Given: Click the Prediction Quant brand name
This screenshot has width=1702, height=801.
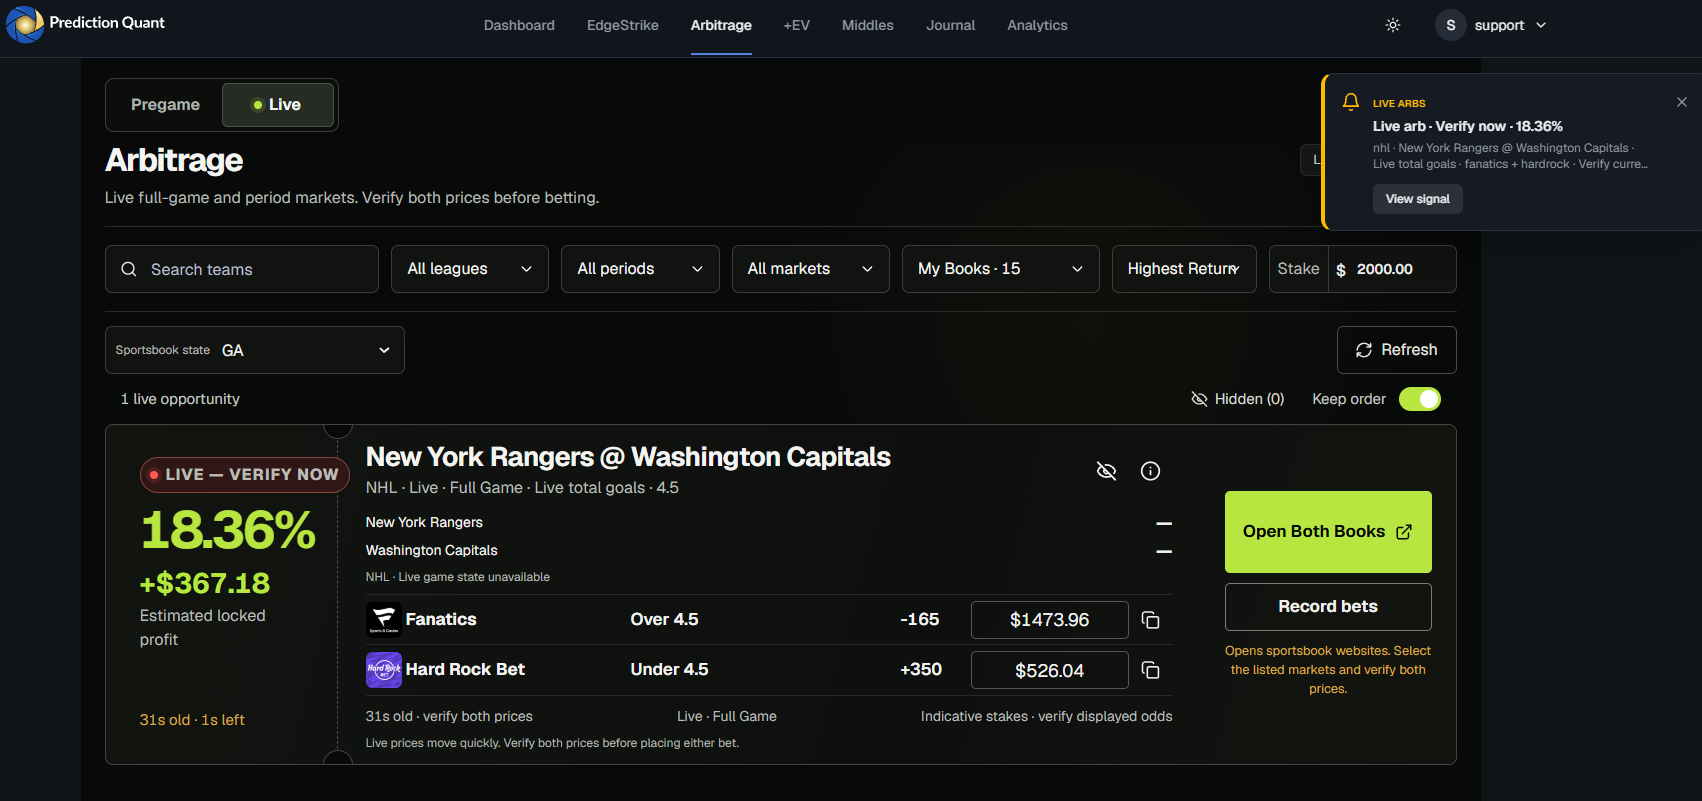Looking at the screenshot, I should pos(107,22).
